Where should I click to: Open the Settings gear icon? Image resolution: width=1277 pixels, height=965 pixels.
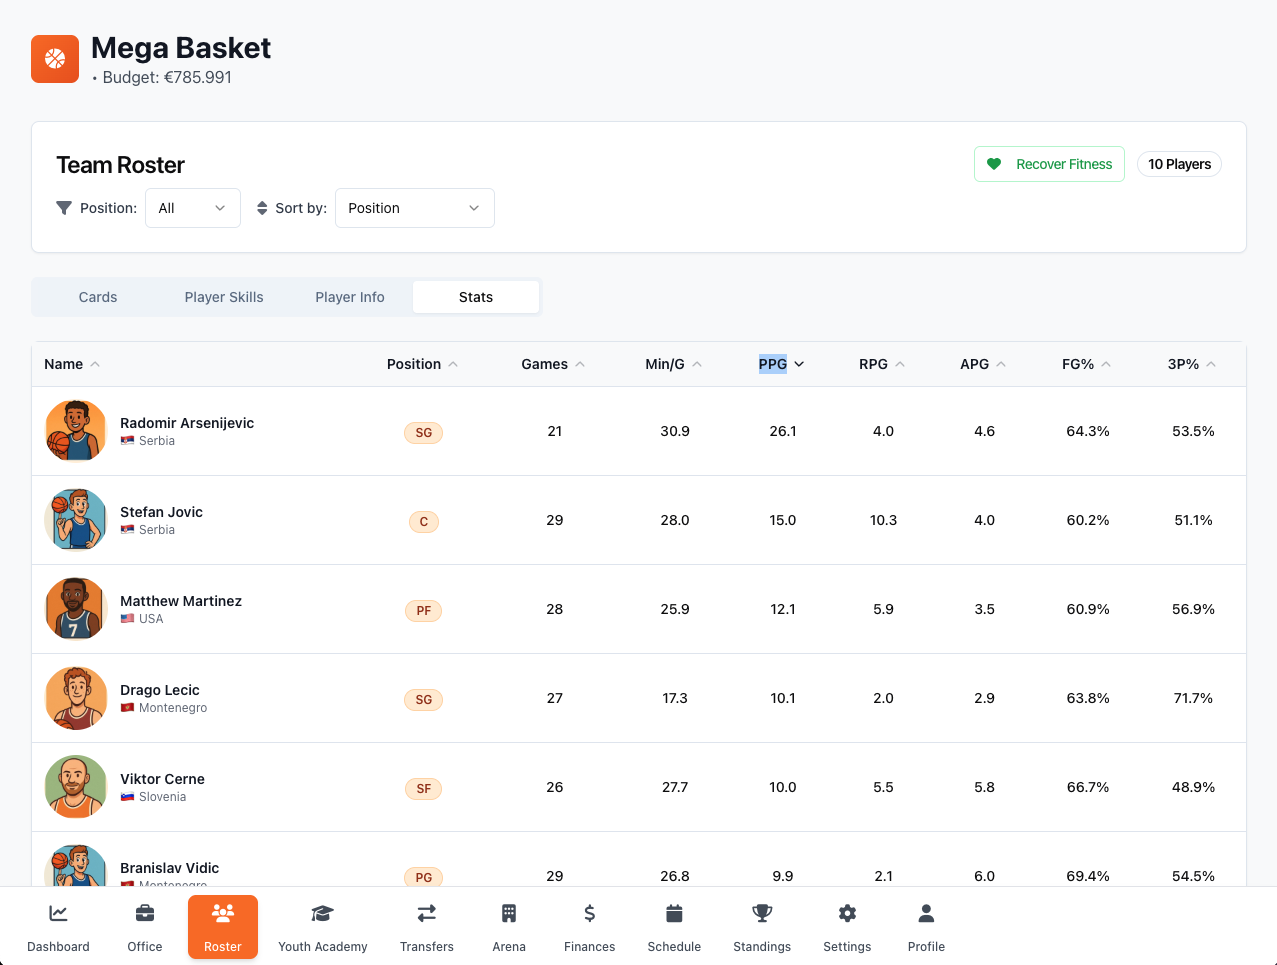[x=847, y=913]
